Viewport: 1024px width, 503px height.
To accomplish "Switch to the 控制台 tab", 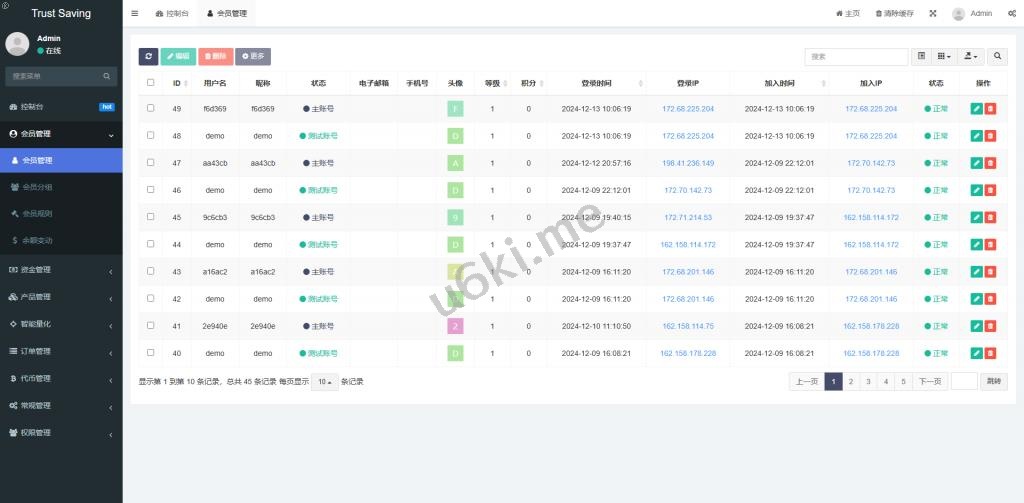I will coord(172,14).
